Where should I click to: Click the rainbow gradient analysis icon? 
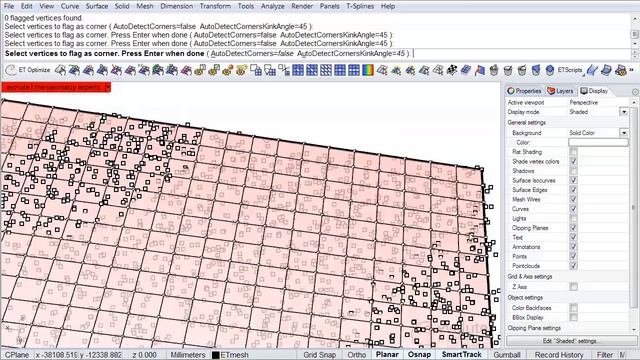368,70
